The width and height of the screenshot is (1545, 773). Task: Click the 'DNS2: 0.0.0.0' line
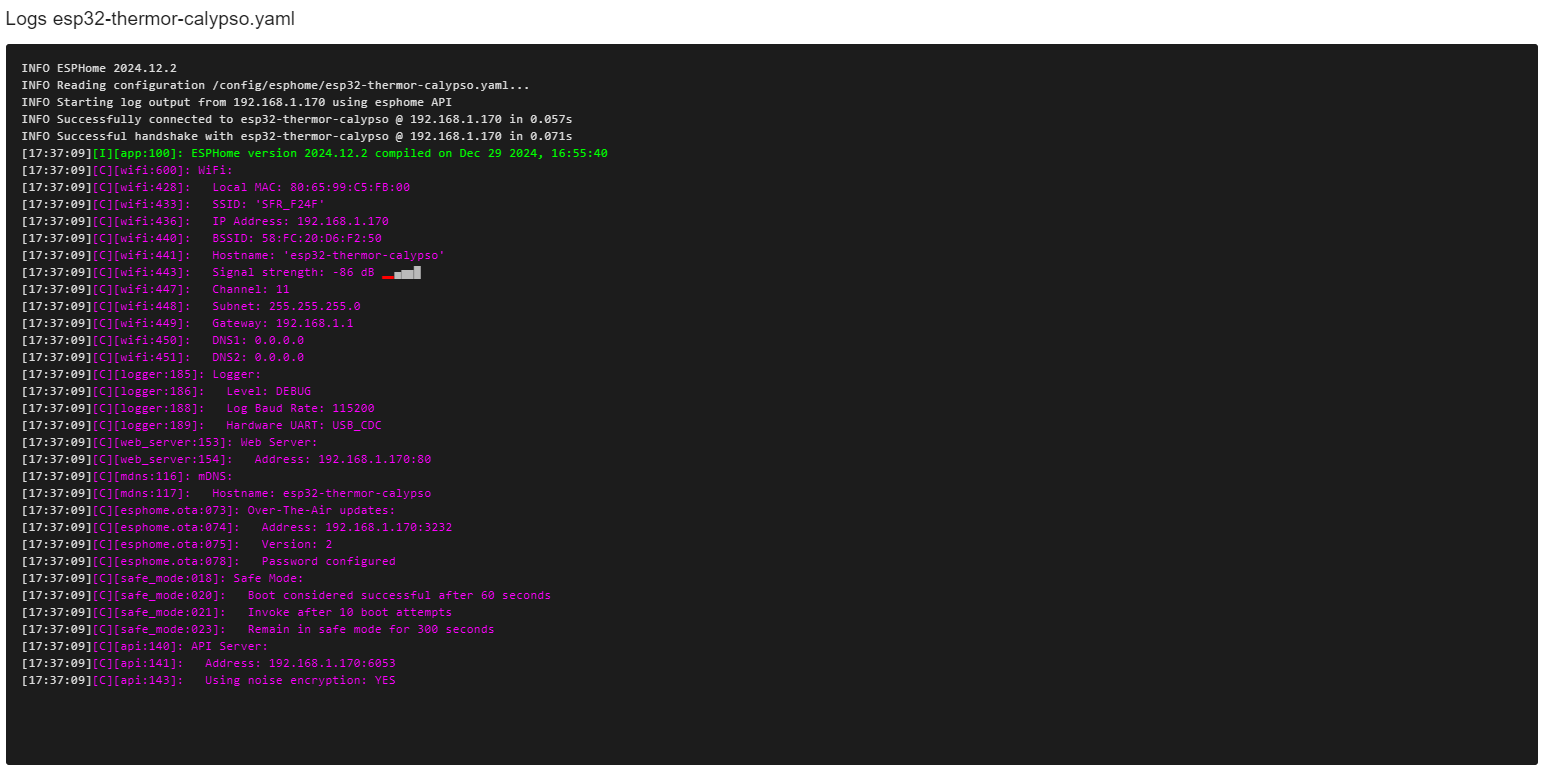click(163, 357)
